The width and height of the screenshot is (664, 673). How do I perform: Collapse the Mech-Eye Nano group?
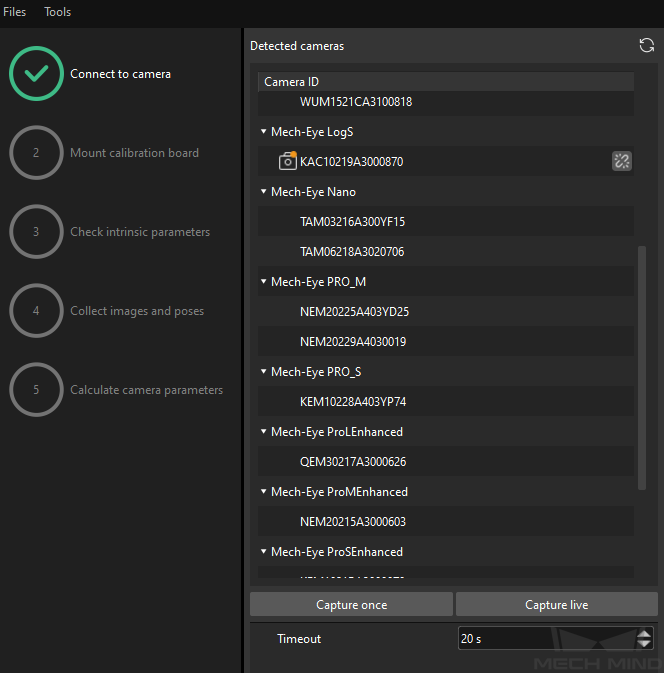tap(264, 191)
